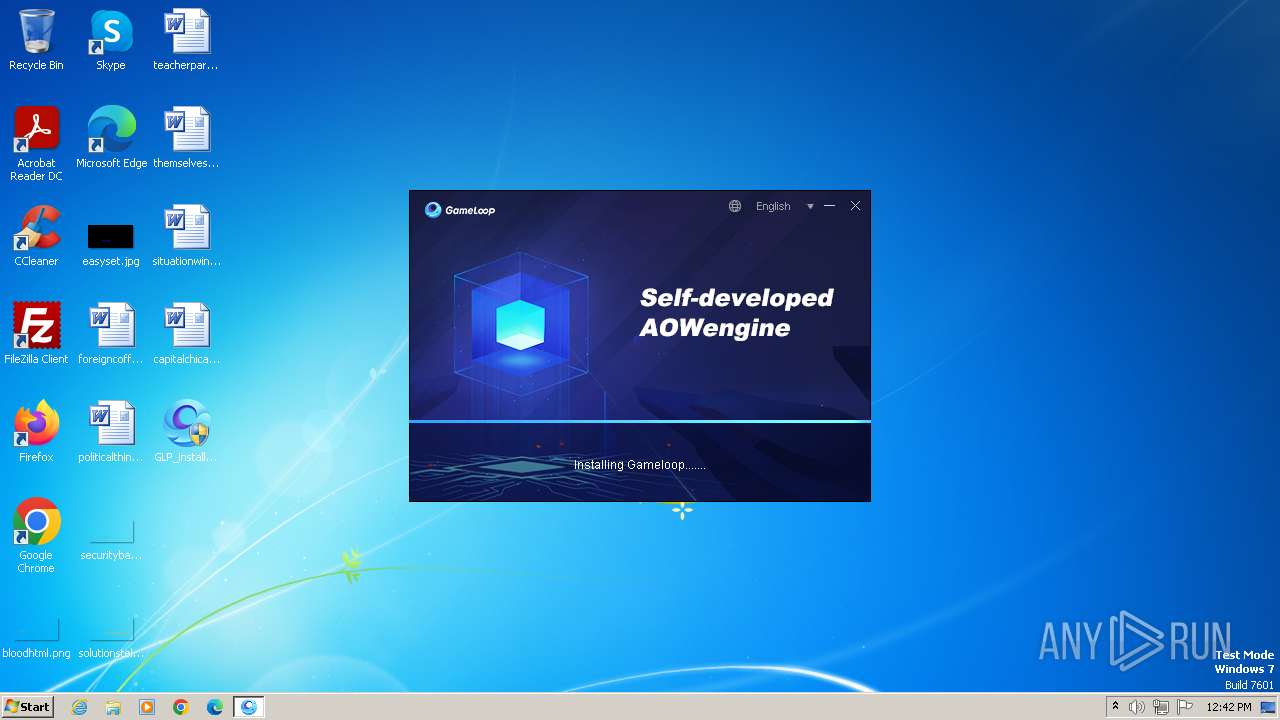This screenshot has width=1280, height=720.
Task: Select the solutionstel... desktop file
Action: pos(111,638)
